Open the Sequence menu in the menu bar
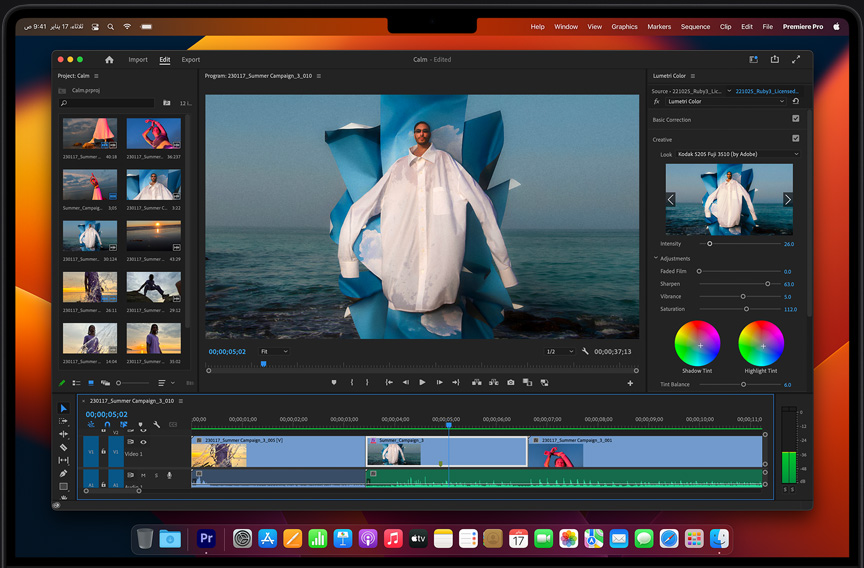The width and height of the screenshot is (864, 568). 695,27
